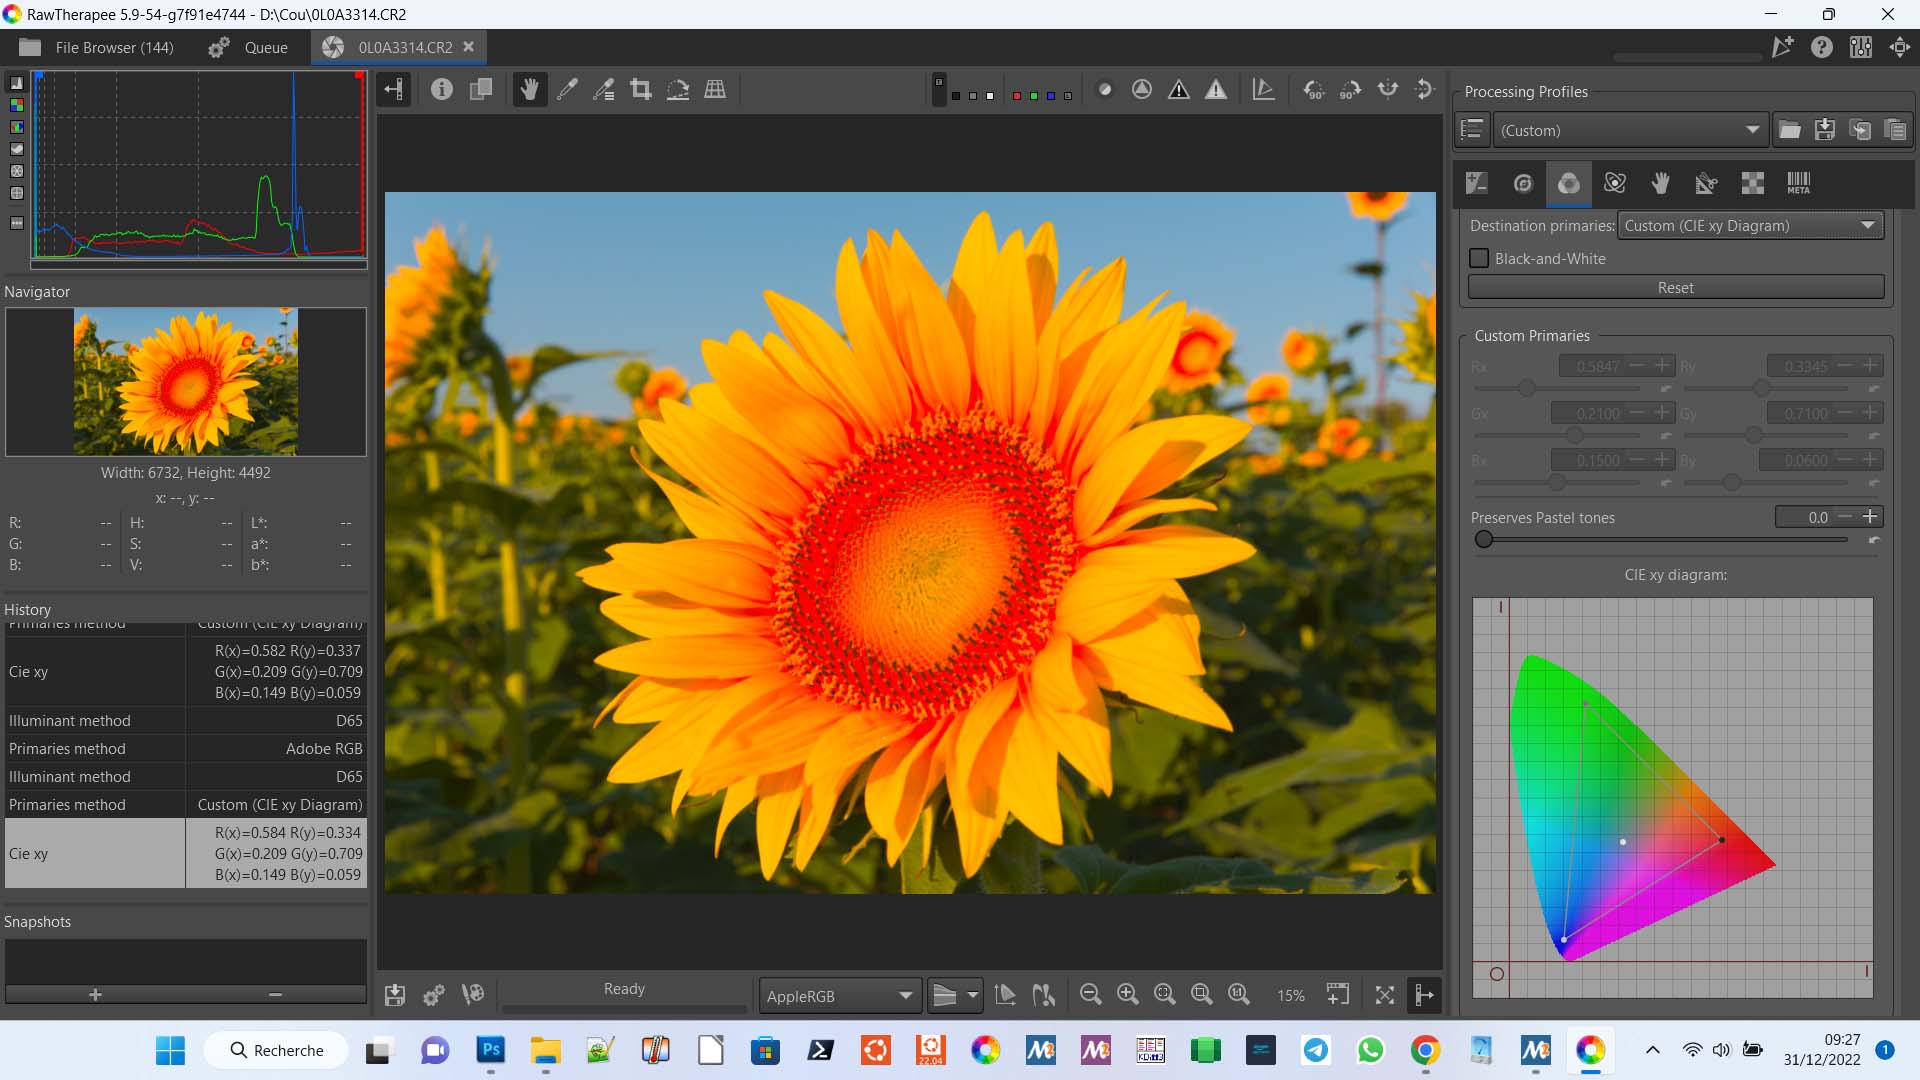Enable the Black-and-White checkbox

pyautogui.click(x=1479, y=258)
